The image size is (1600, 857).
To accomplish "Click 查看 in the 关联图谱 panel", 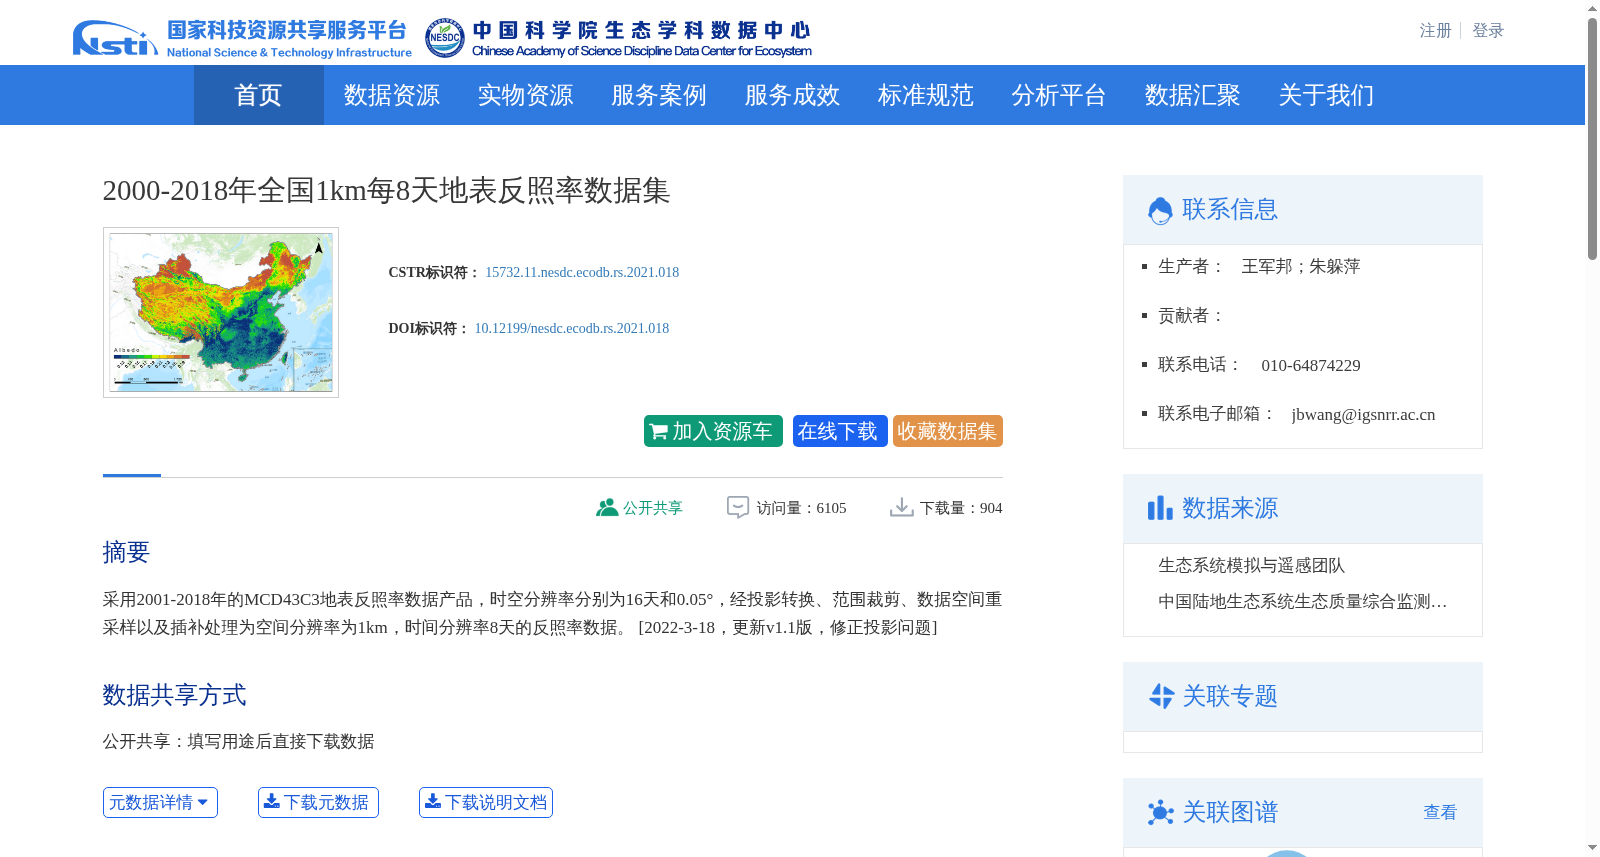I will (1440, 812).
